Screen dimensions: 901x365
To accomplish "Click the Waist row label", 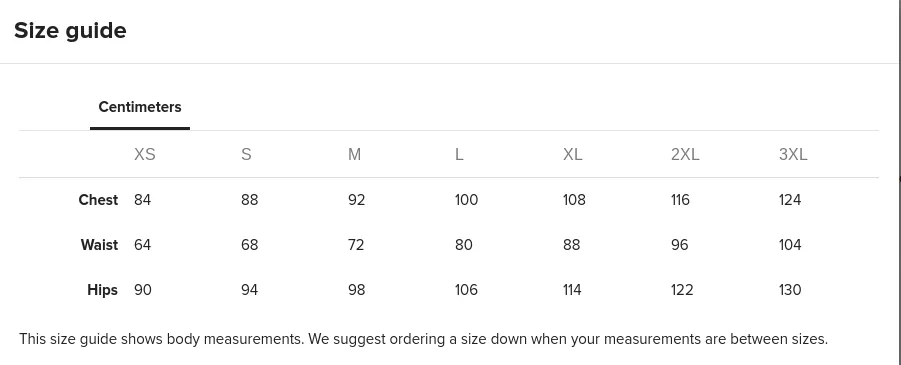I will click(99, 245).
